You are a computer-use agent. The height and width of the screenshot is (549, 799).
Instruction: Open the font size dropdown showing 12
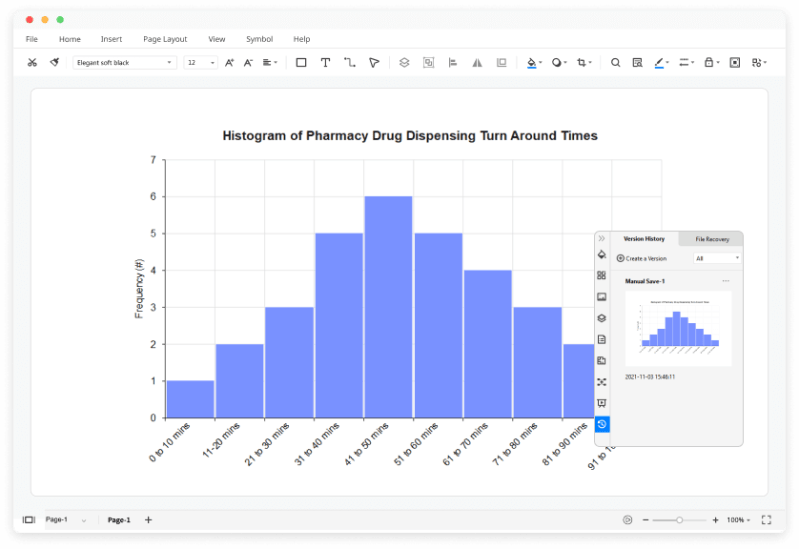coord(201,62)
